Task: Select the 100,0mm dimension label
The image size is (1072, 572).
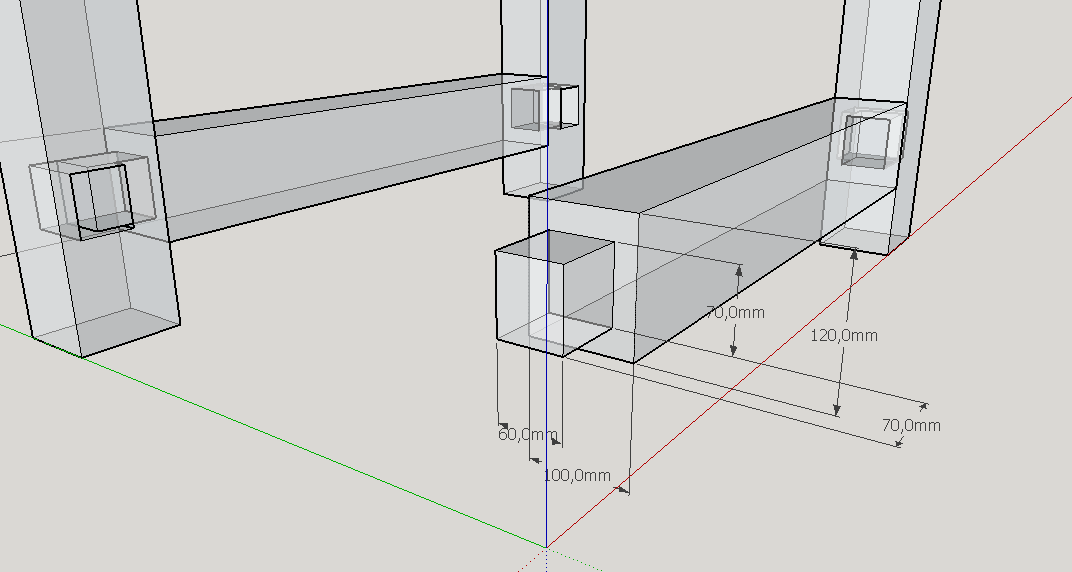Action: [x=577, y=476]
